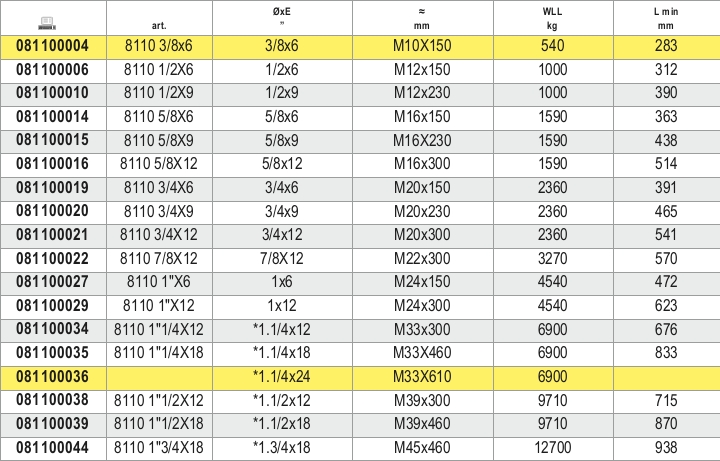Click the L min mm column header
The height and width of the screenshot is (461, 720).
[666, 18]
